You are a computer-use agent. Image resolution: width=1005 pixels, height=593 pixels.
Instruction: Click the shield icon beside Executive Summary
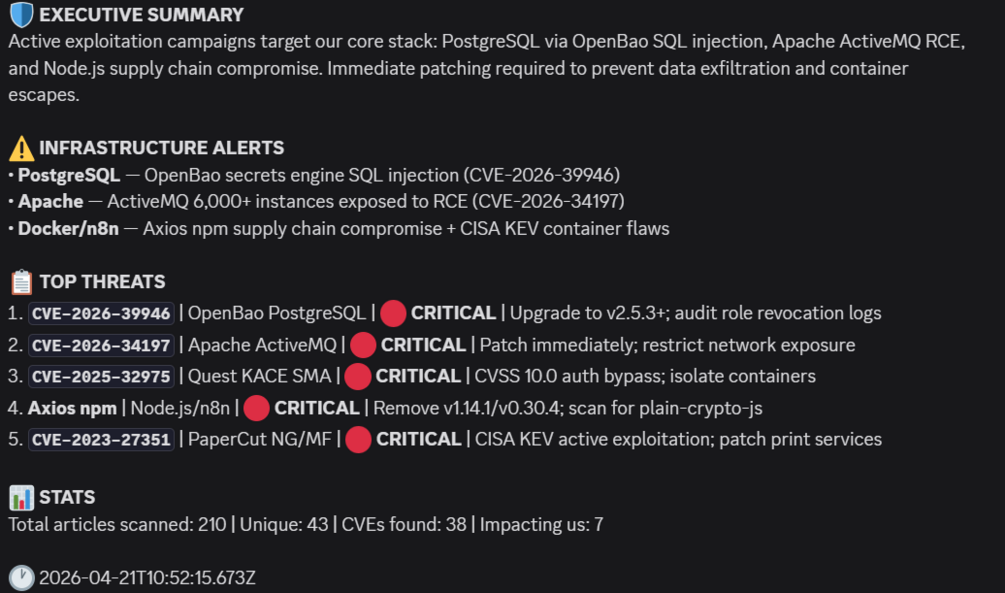21,15
